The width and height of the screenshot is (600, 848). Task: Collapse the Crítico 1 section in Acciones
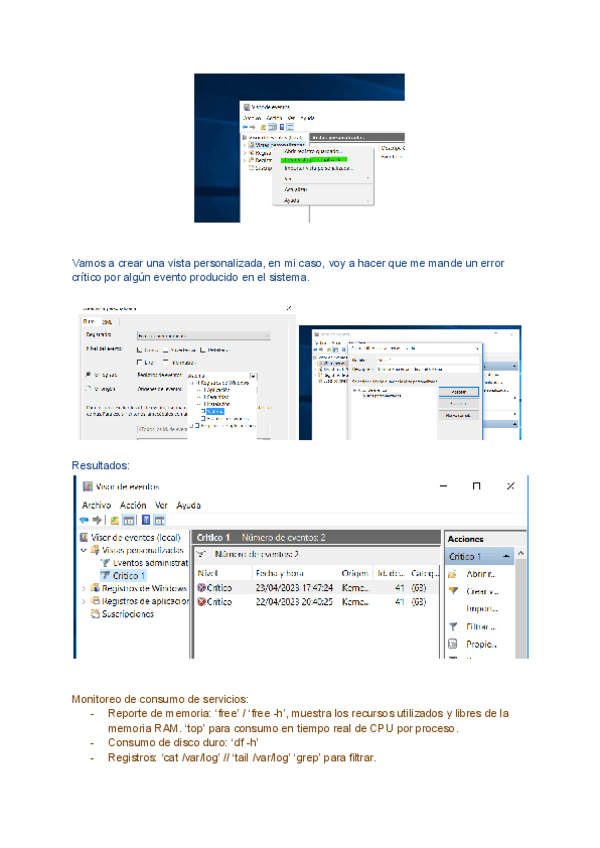coord(506,556)
